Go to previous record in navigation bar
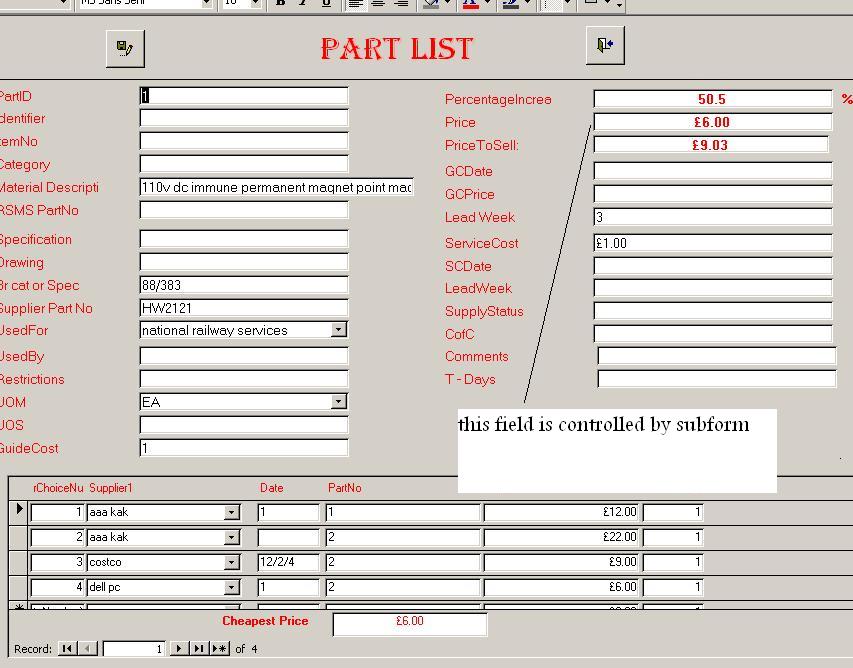This screenshot has height=668, width=853. 88,648
